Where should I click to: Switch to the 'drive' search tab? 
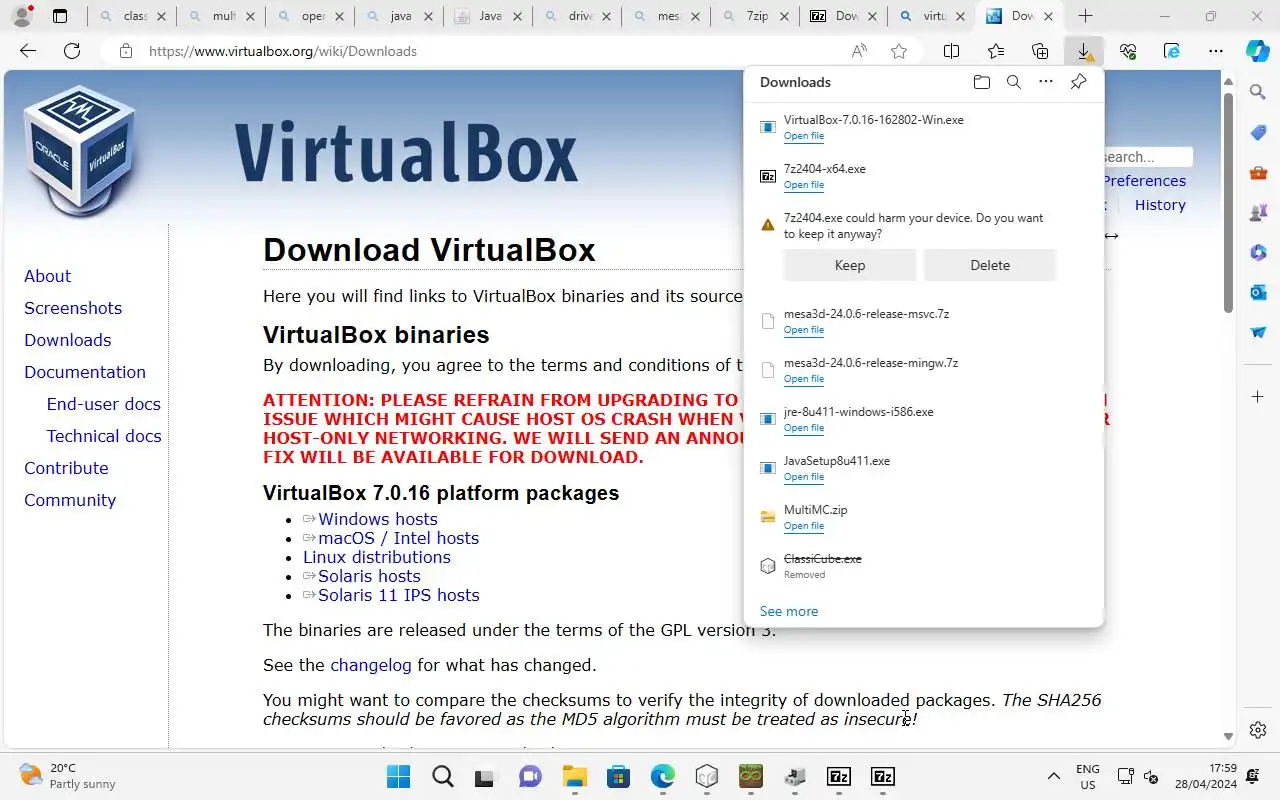[x=577, y=16]
